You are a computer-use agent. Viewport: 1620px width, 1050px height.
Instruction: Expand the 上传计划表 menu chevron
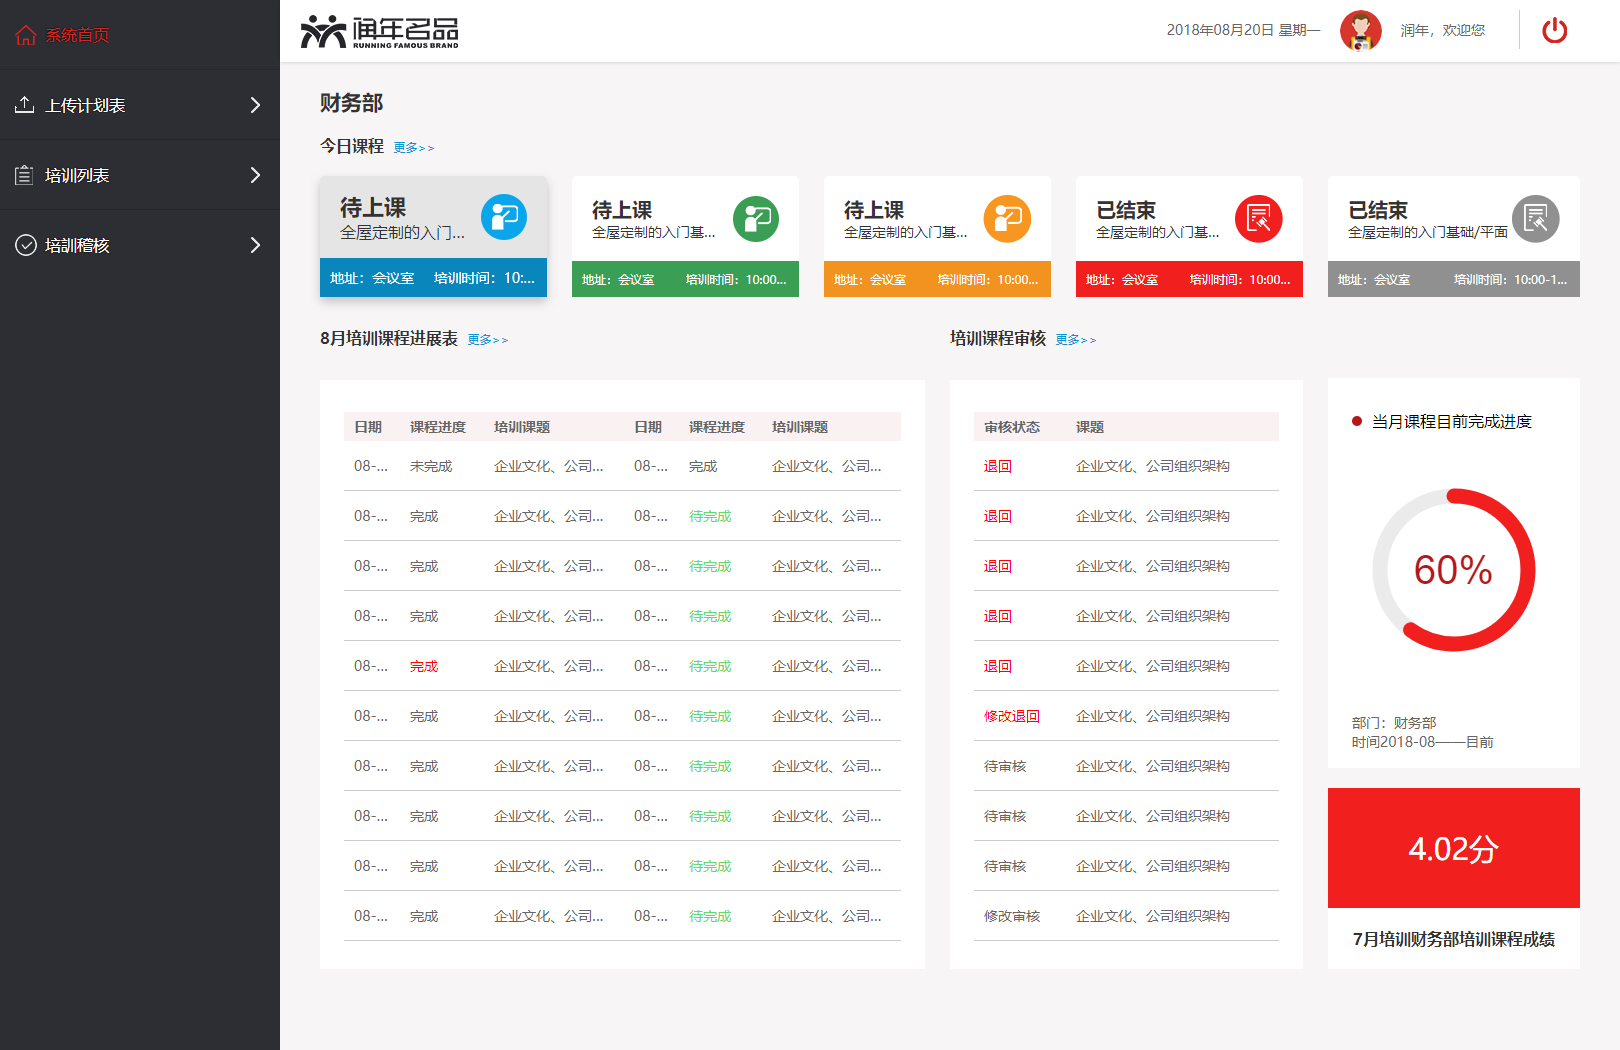255,105
